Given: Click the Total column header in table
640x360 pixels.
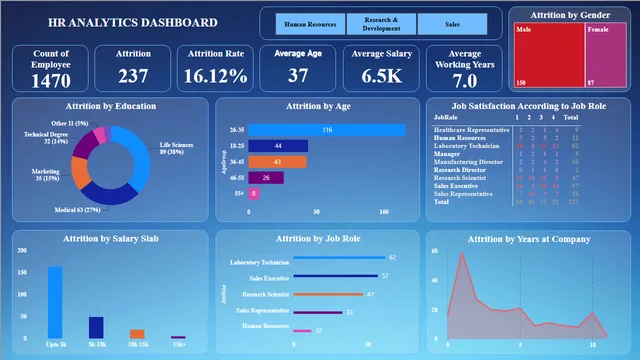Looking at the screenshot, I should (571, 118).
